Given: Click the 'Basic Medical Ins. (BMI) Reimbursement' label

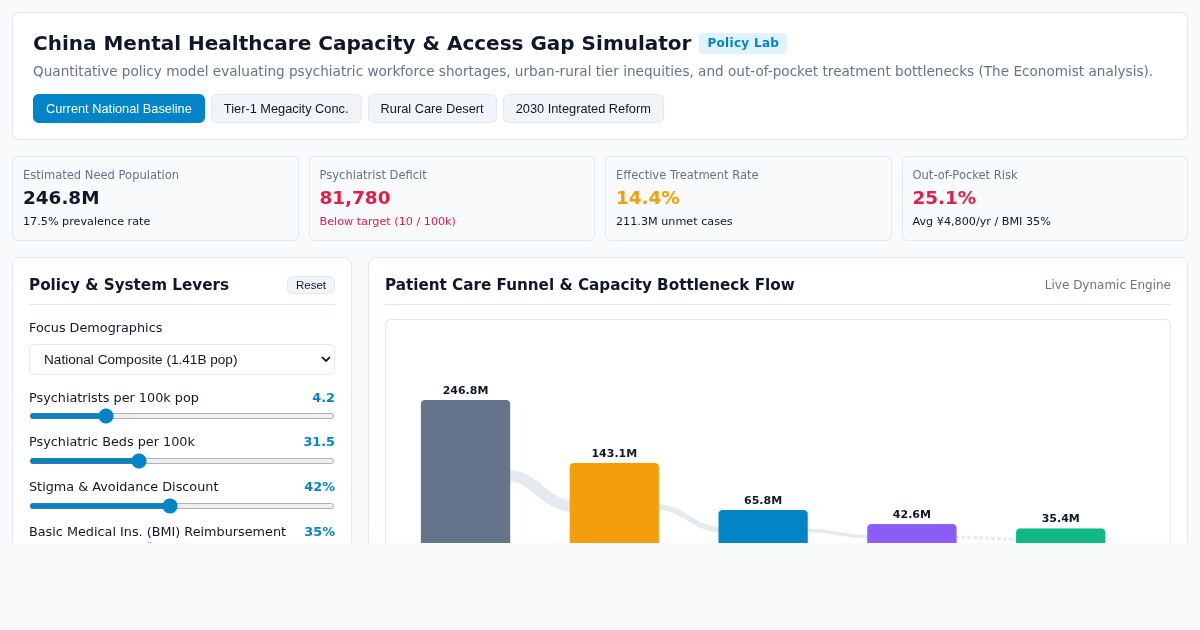Looking at the screenshot, I should pyautogui.click(x=157, y=532).
